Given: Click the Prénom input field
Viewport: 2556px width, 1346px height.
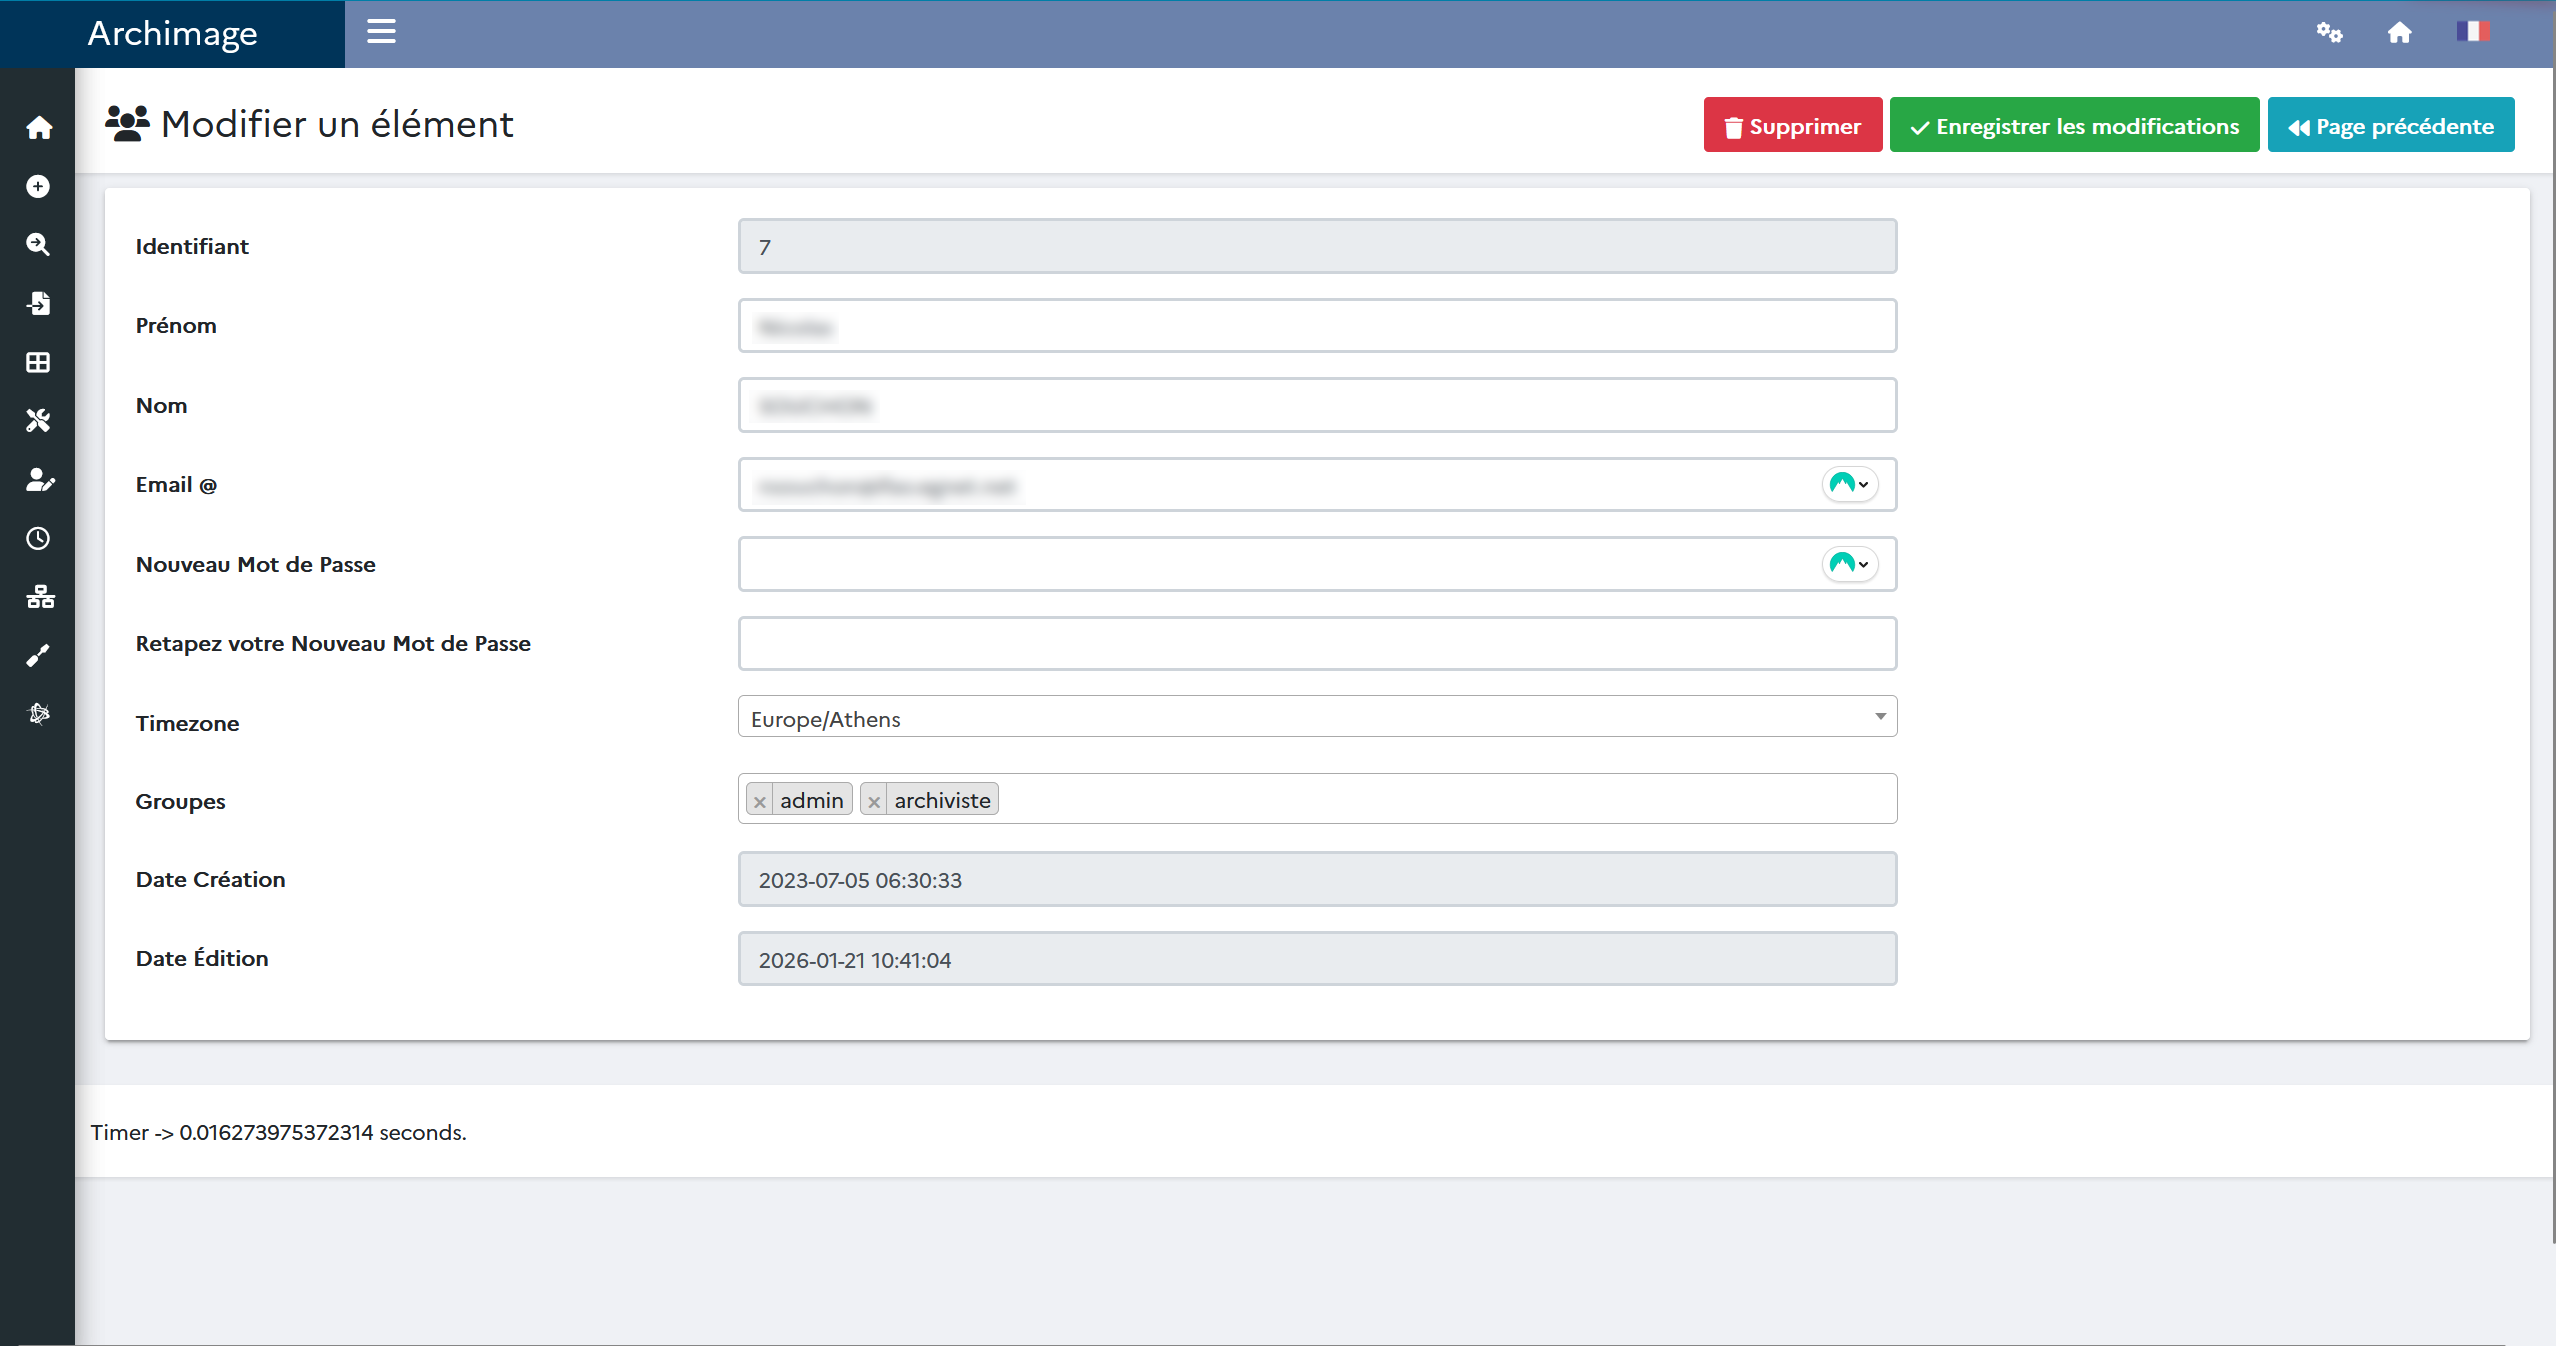Looking at the screenshot, I should click(x=1317, y=326).
